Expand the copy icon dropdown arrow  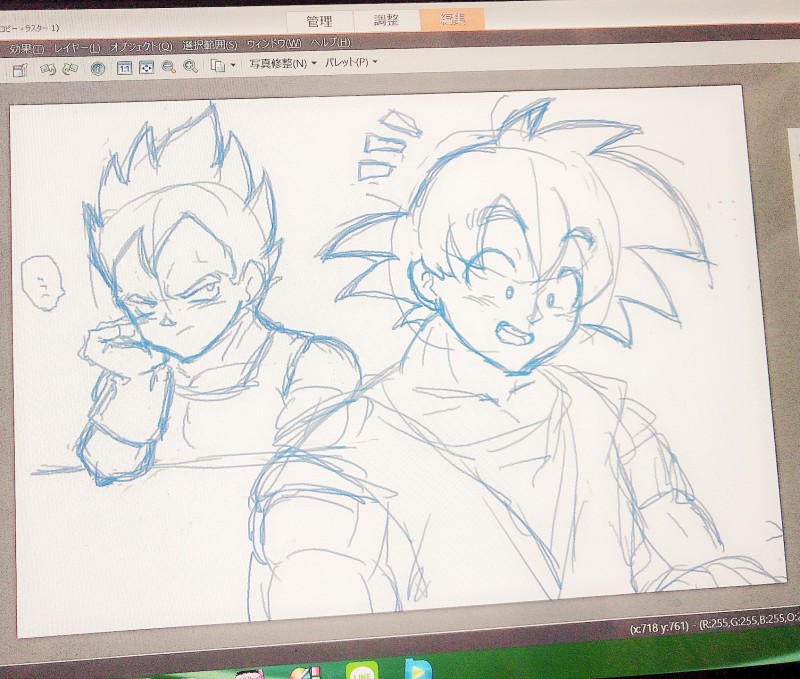[x=233, y=65]
